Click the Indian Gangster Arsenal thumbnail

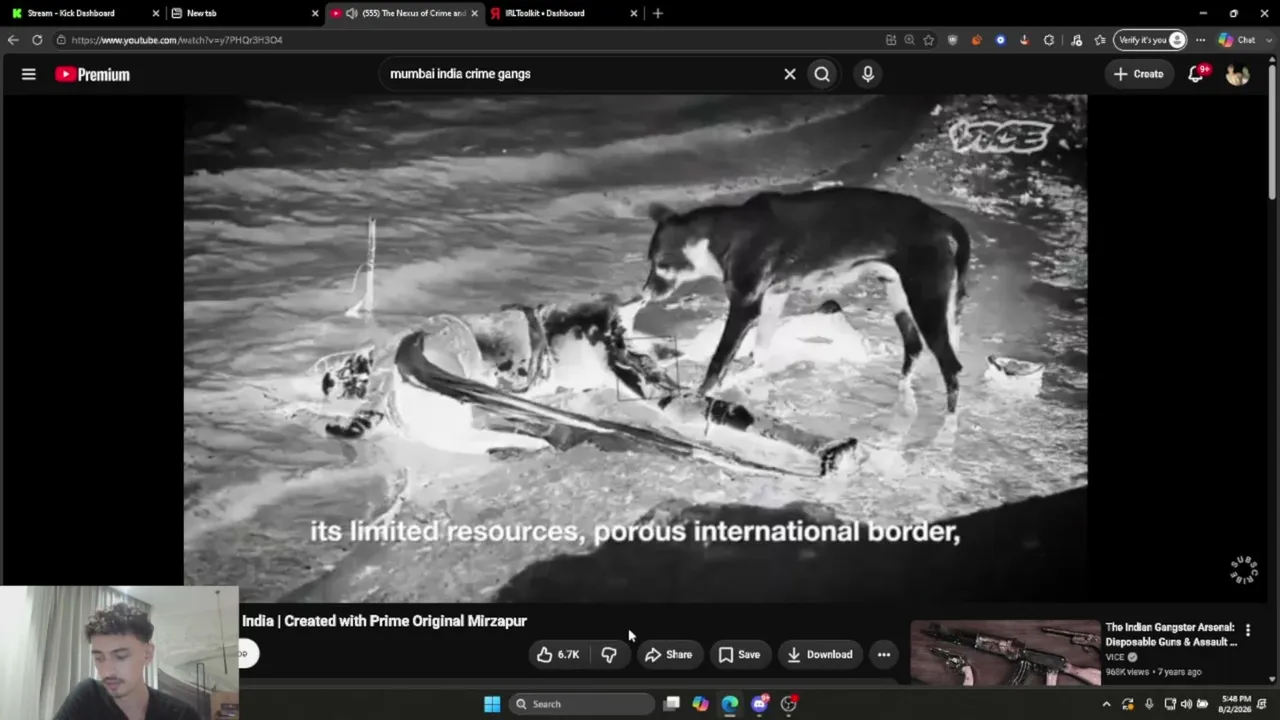pos(1005,653)
